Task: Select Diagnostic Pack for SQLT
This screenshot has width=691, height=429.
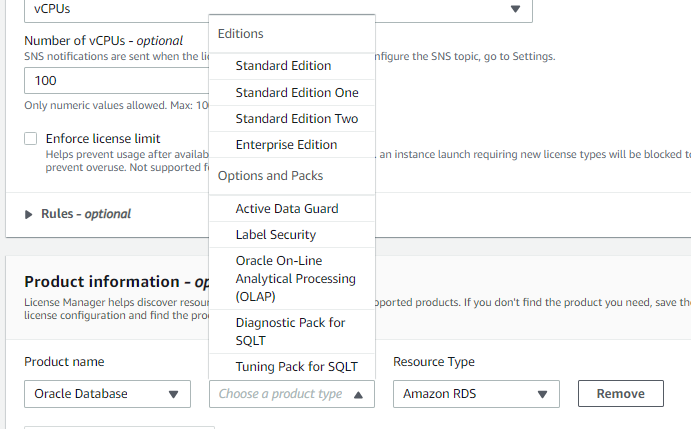Action: click(x=292, y=332)
